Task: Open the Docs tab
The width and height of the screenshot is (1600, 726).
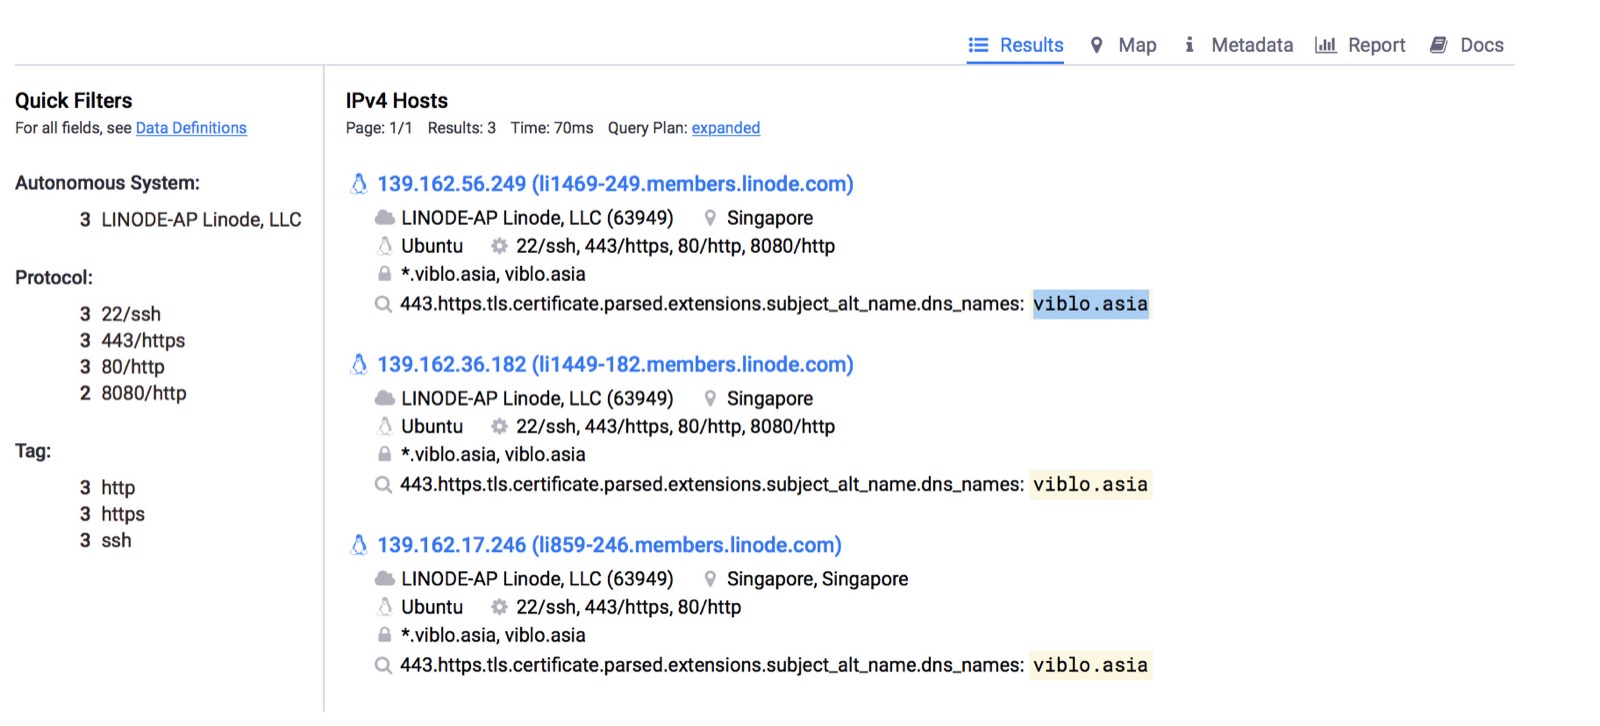Action: pyautogui.click(x=1467, y=45)
